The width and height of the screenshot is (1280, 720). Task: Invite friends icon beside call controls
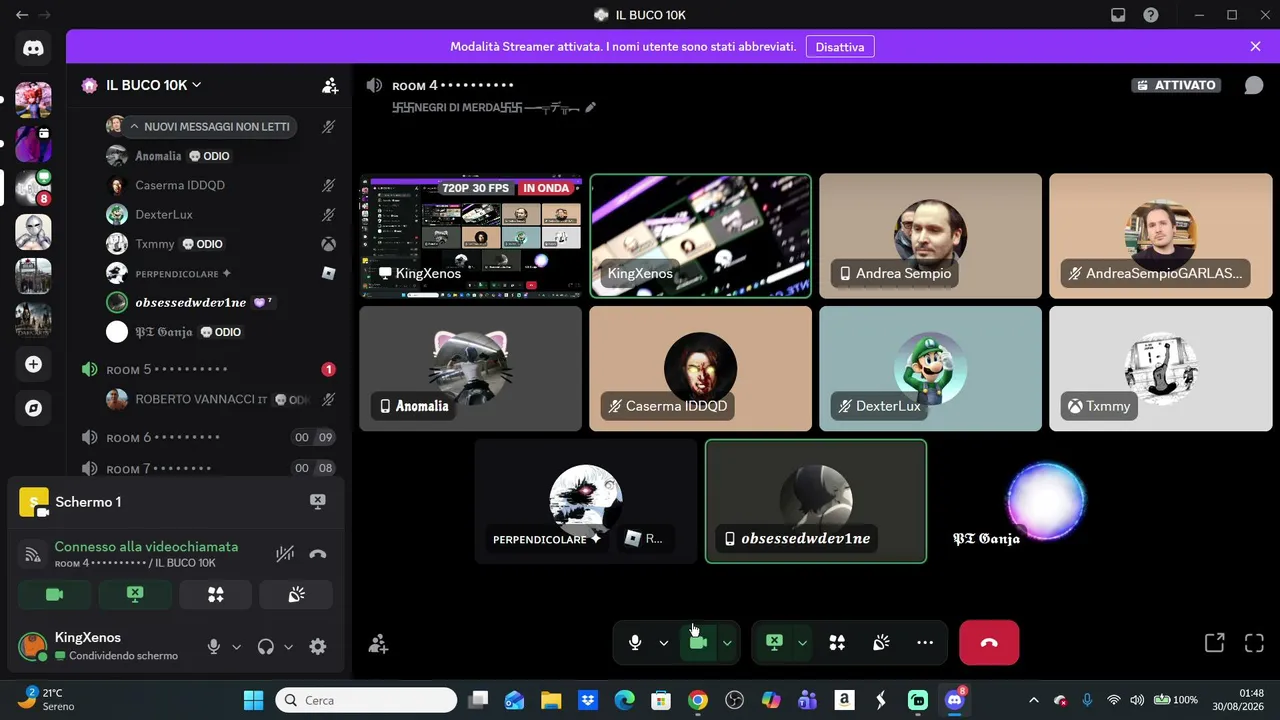click(378, 644)
